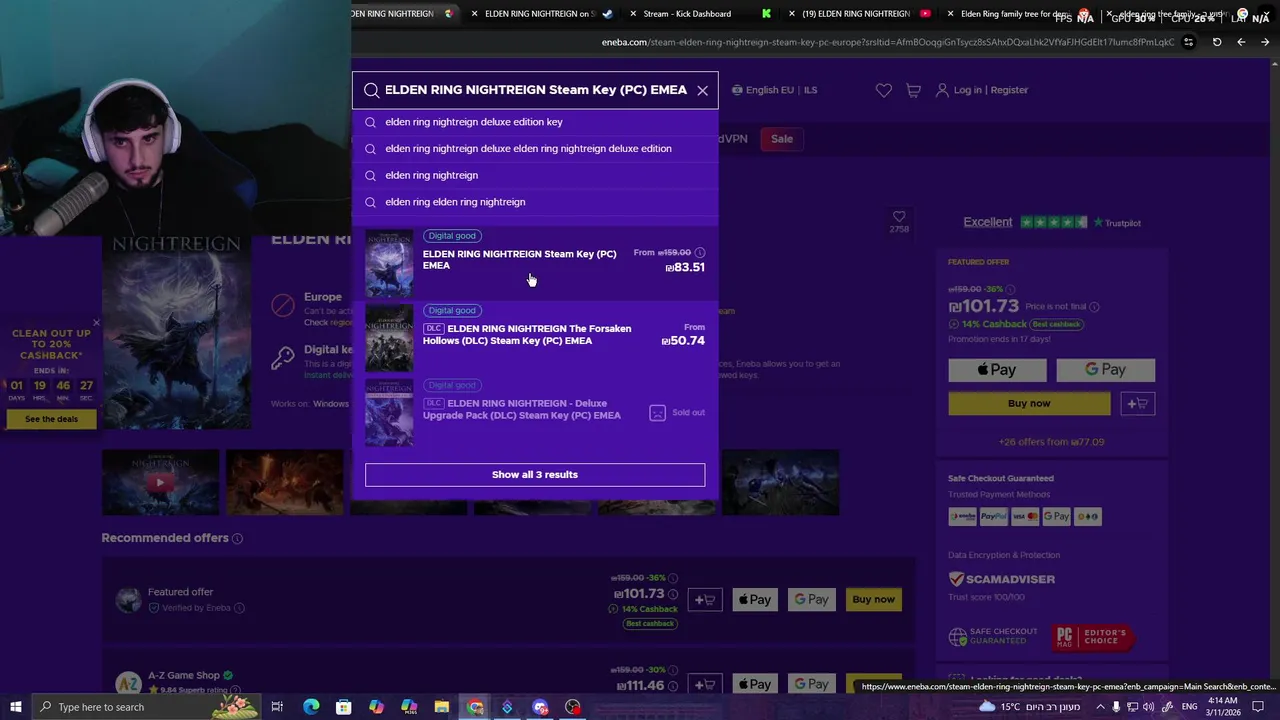This screenshot has width=1280, height=720.
Task: Play the trailer video thumbnail
Action: pos(160,482)
